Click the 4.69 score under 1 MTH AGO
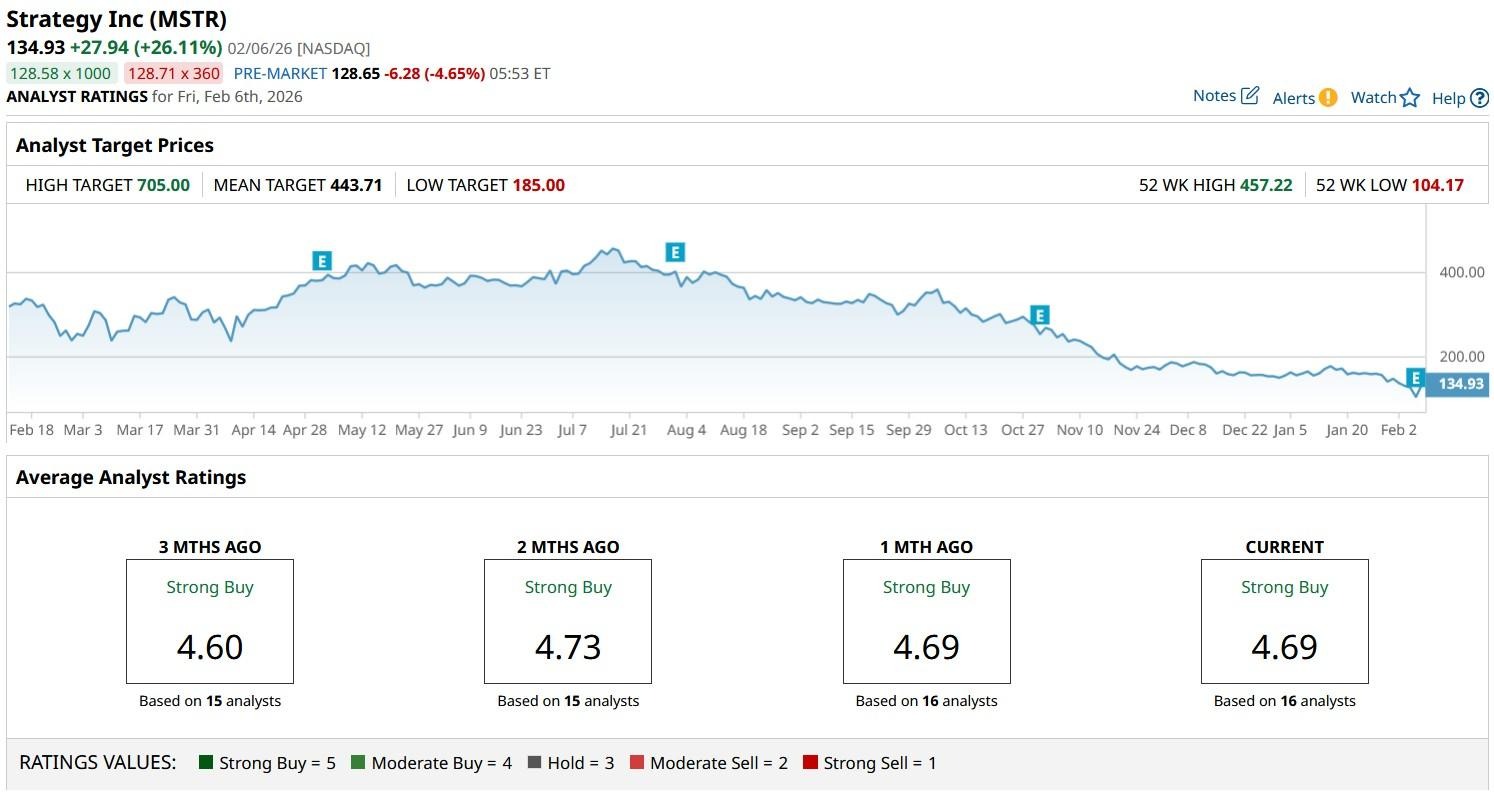The image size is (1494, 795). point(926,647)
